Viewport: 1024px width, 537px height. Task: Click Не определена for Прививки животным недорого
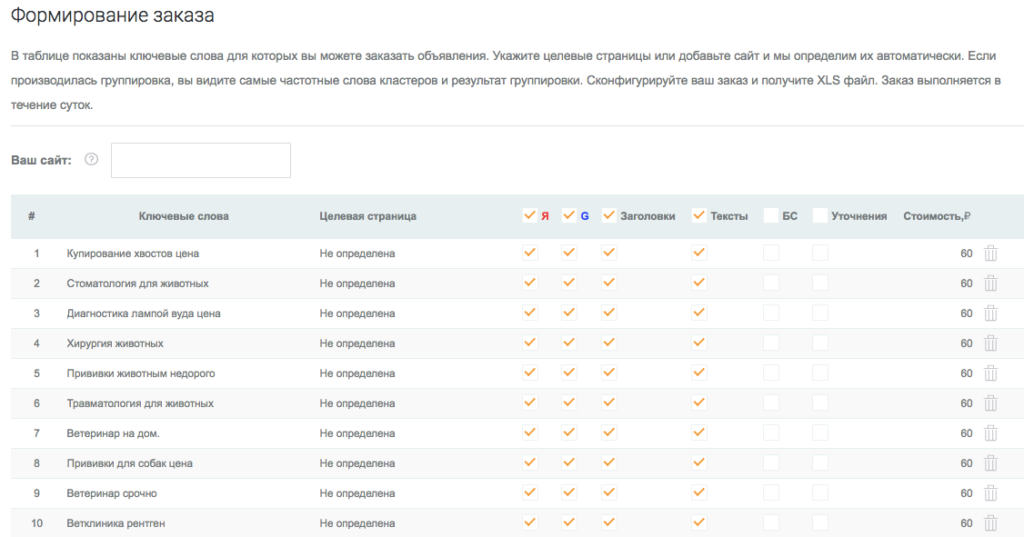(x=357, y=373)
